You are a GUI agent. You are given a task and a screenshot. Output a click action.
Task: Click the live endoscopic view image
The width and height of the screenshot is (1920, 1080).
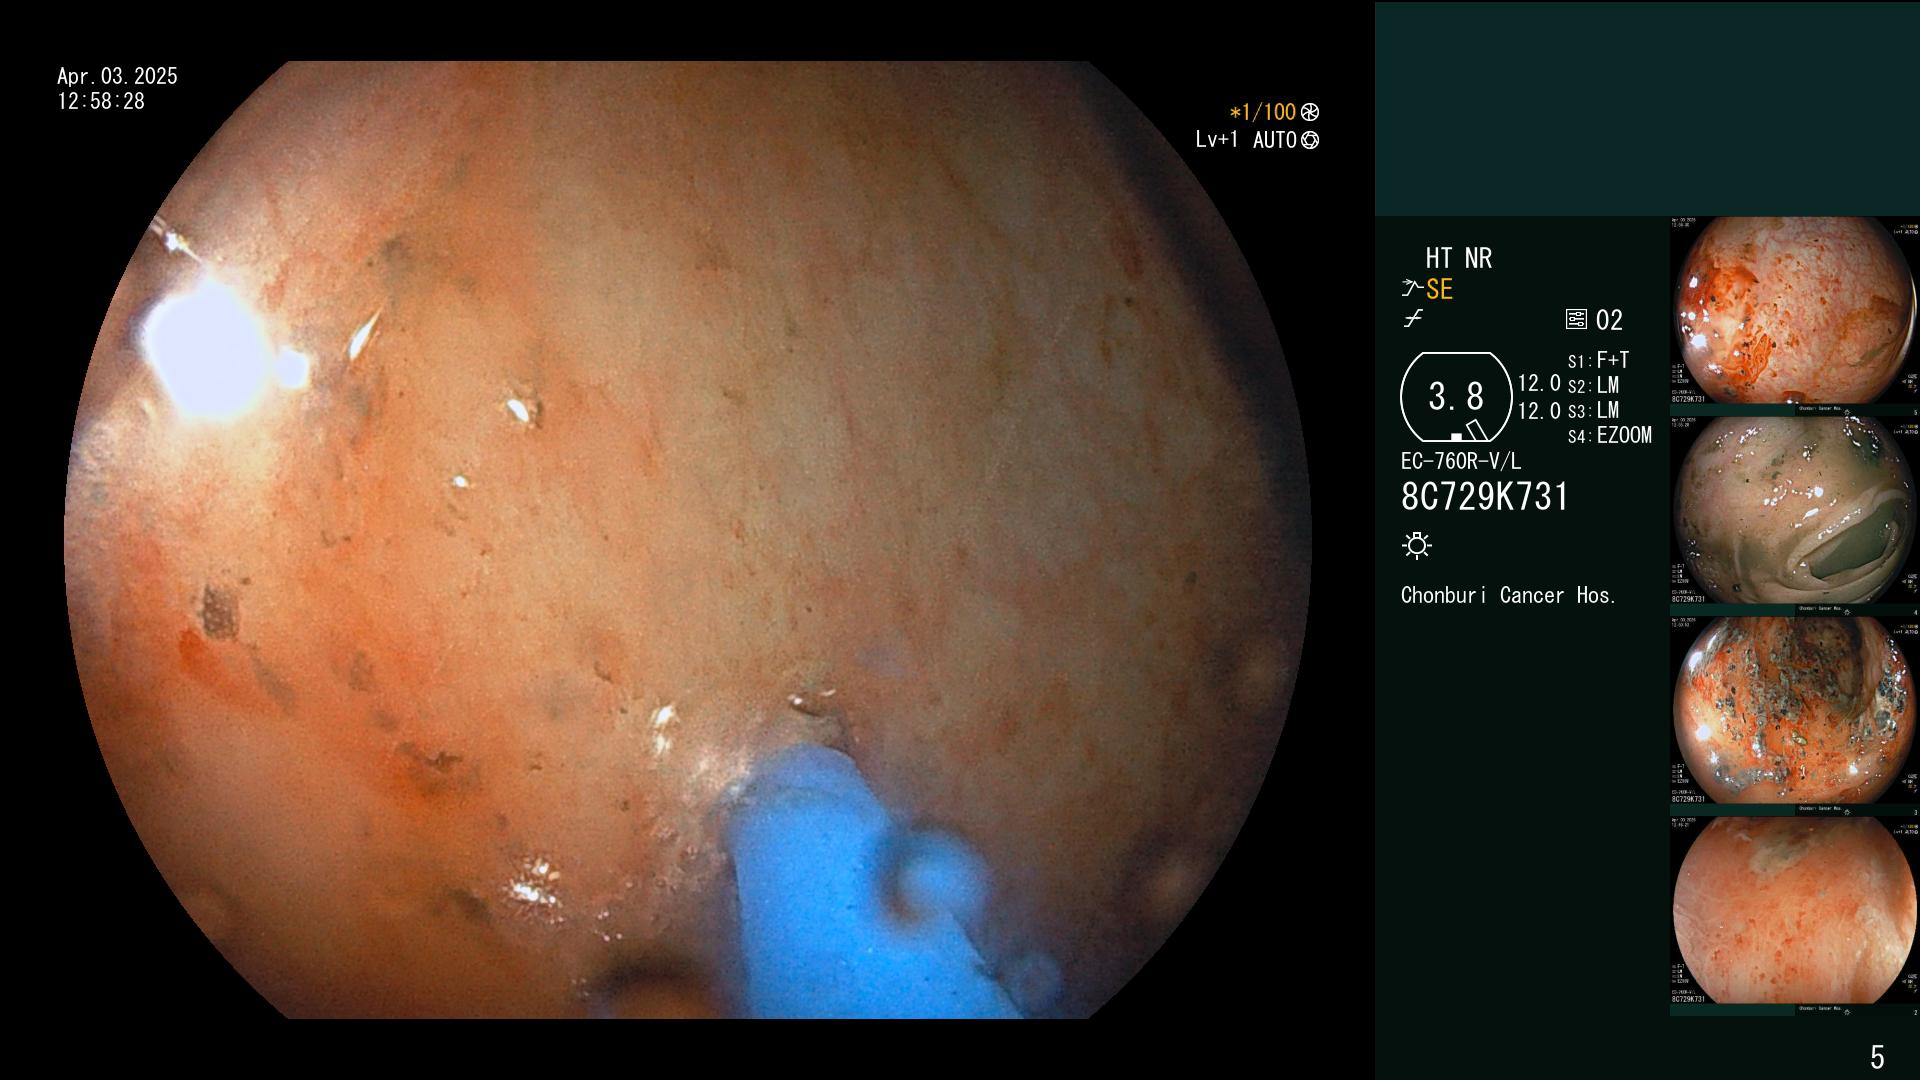coord(688,540)
